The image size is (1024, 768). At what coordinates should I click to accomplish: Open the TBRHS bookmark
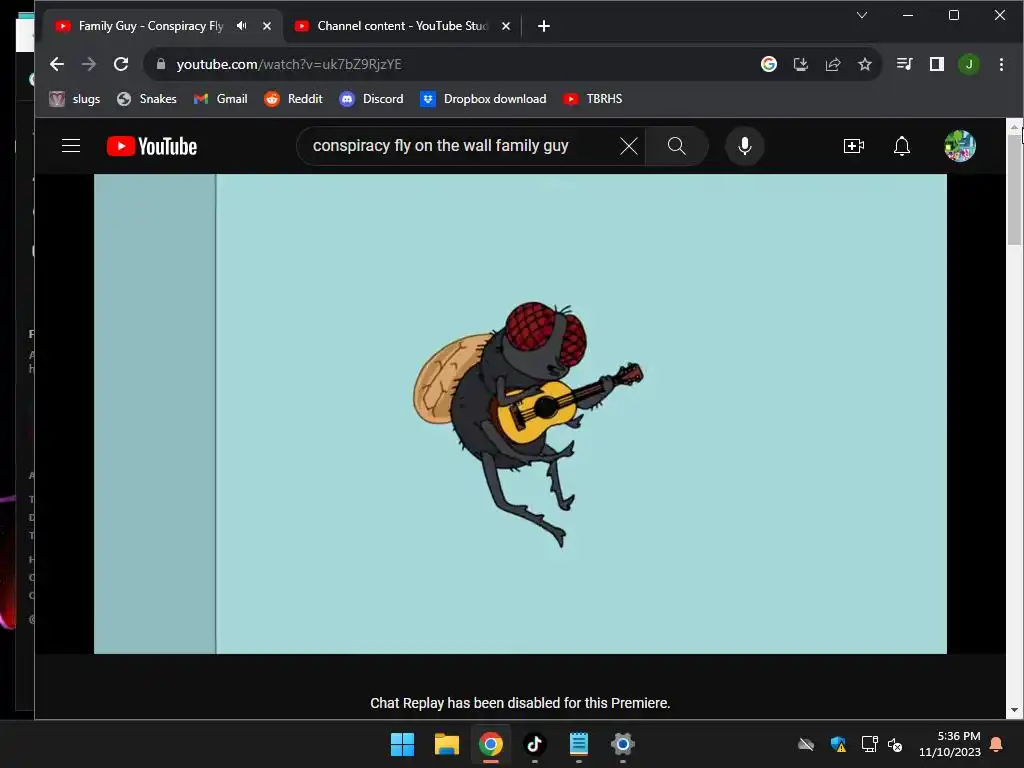593,99
